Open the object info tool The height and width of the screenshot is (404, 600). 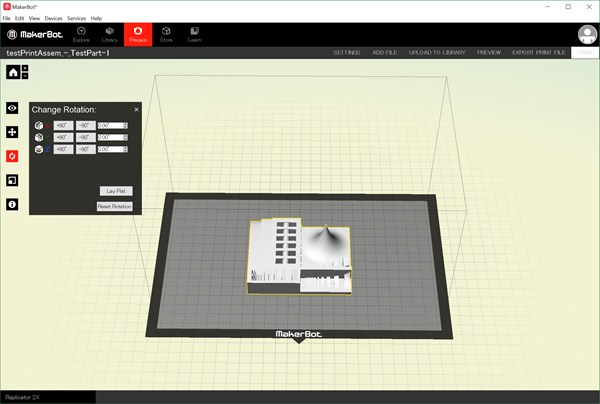coord(12,204)
